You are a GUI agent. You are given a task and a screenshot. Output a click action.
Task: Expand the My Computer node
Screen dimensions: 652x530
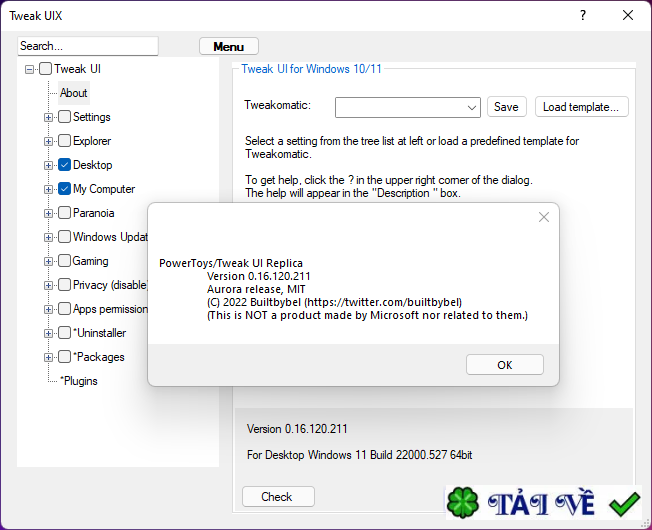click(48, 190)
